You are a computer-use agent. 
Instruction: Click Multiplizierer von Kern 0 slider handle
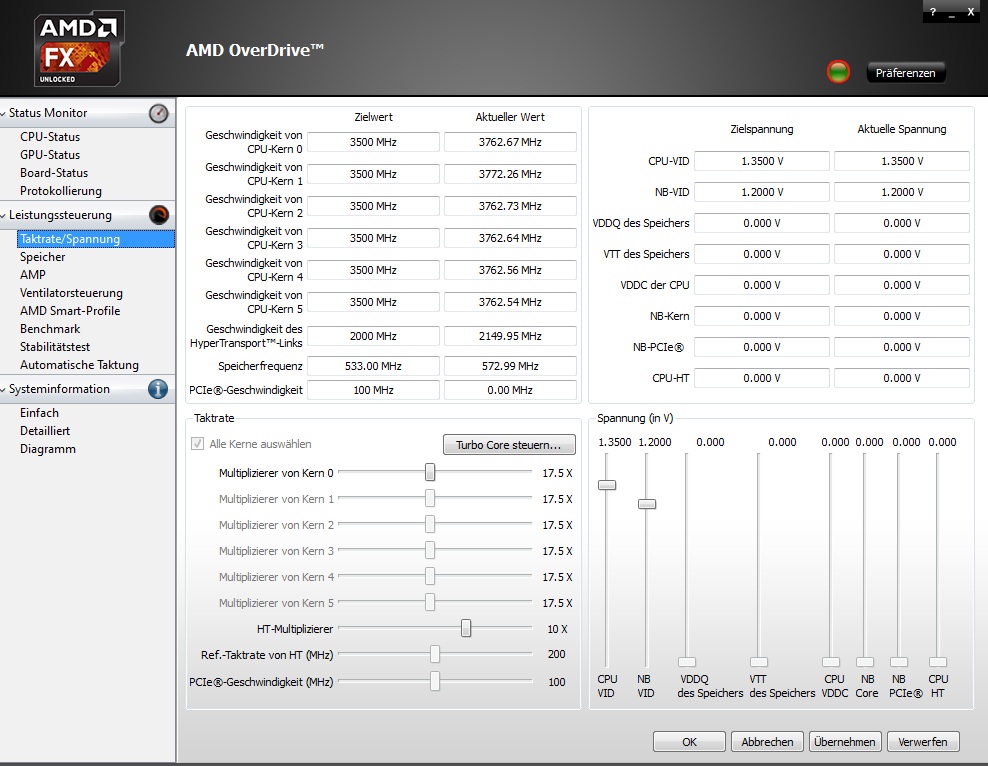[x=430, y=472]
